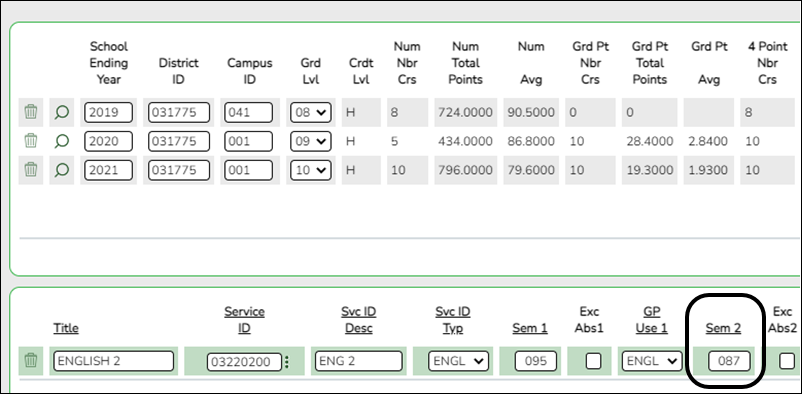This screenshot has width=802, height=394.
Task: Edit Campus ID field in 2021 row
Action: click(249, 169)
